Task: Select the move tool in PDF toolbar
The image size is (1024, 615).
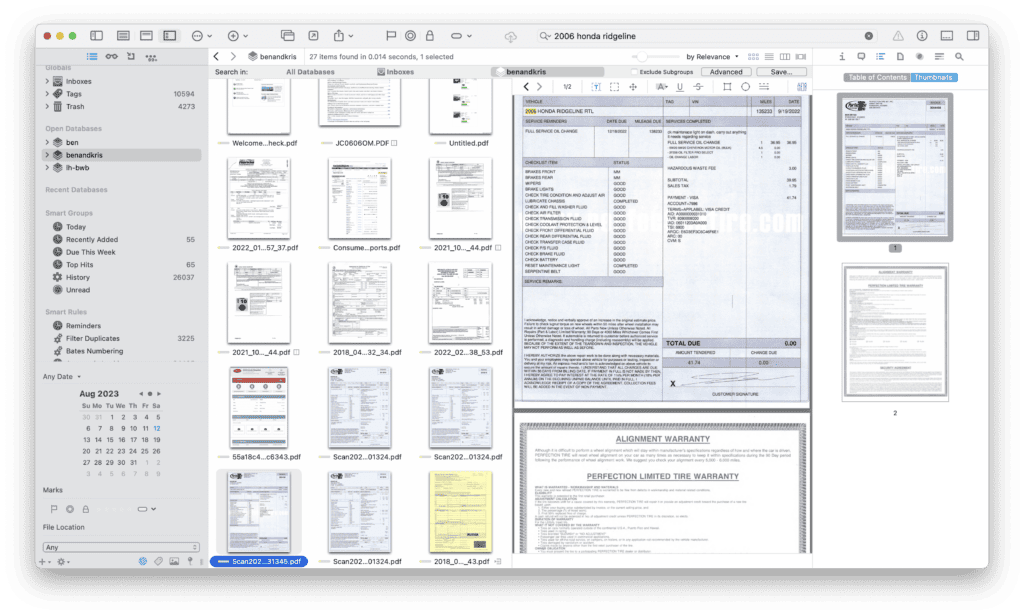Action: coord(633,86)
